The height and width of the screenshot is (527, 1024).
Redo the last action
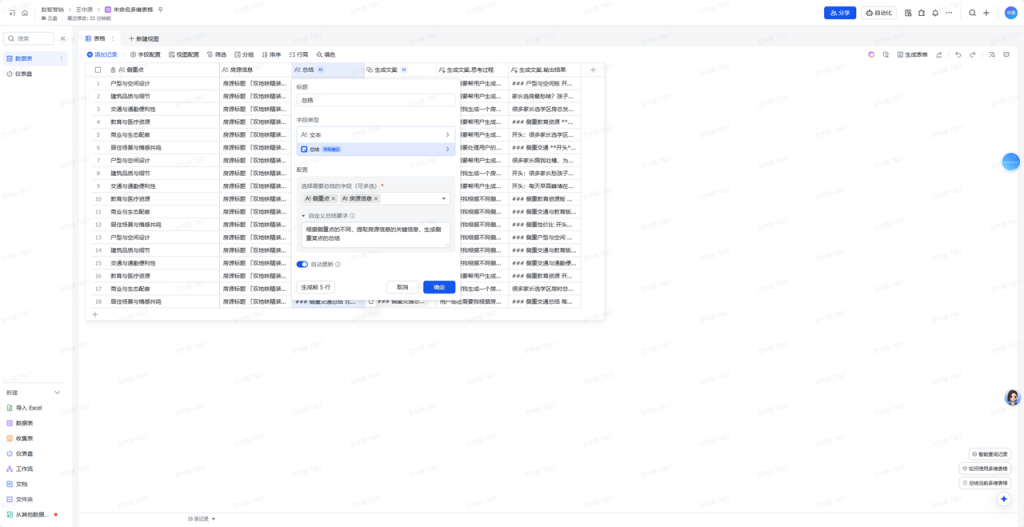tap(972, 55)
